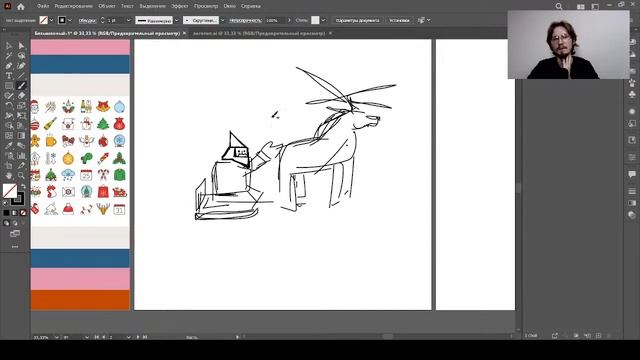Switch to Draw Behind mode
Viewport: 640px width, 360px height.
point(15,223)
